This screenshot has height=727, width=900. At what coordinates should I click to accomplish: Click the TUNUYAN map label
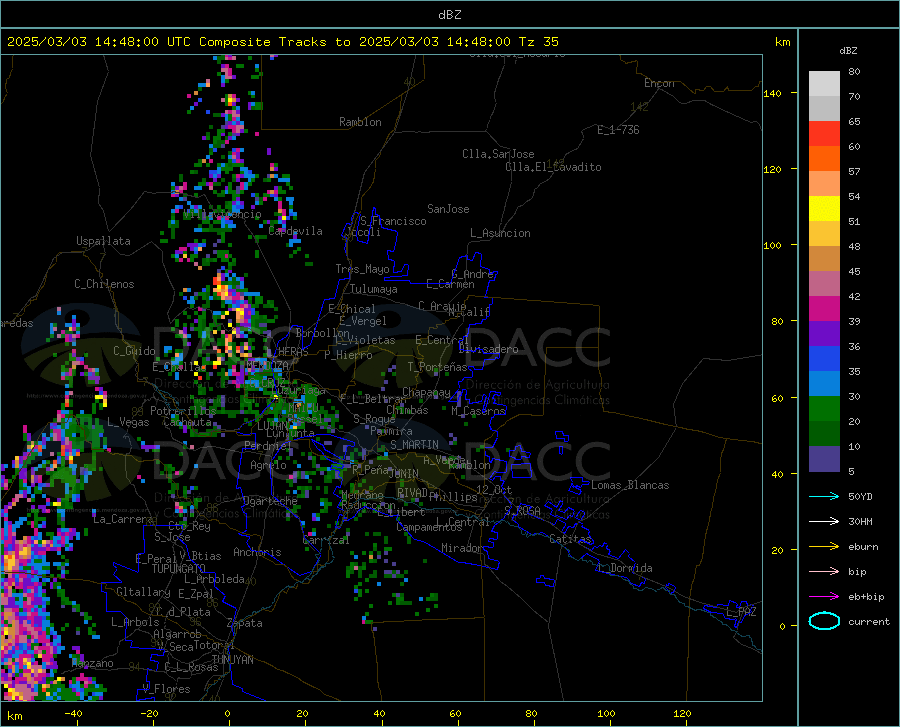(232, 660)
